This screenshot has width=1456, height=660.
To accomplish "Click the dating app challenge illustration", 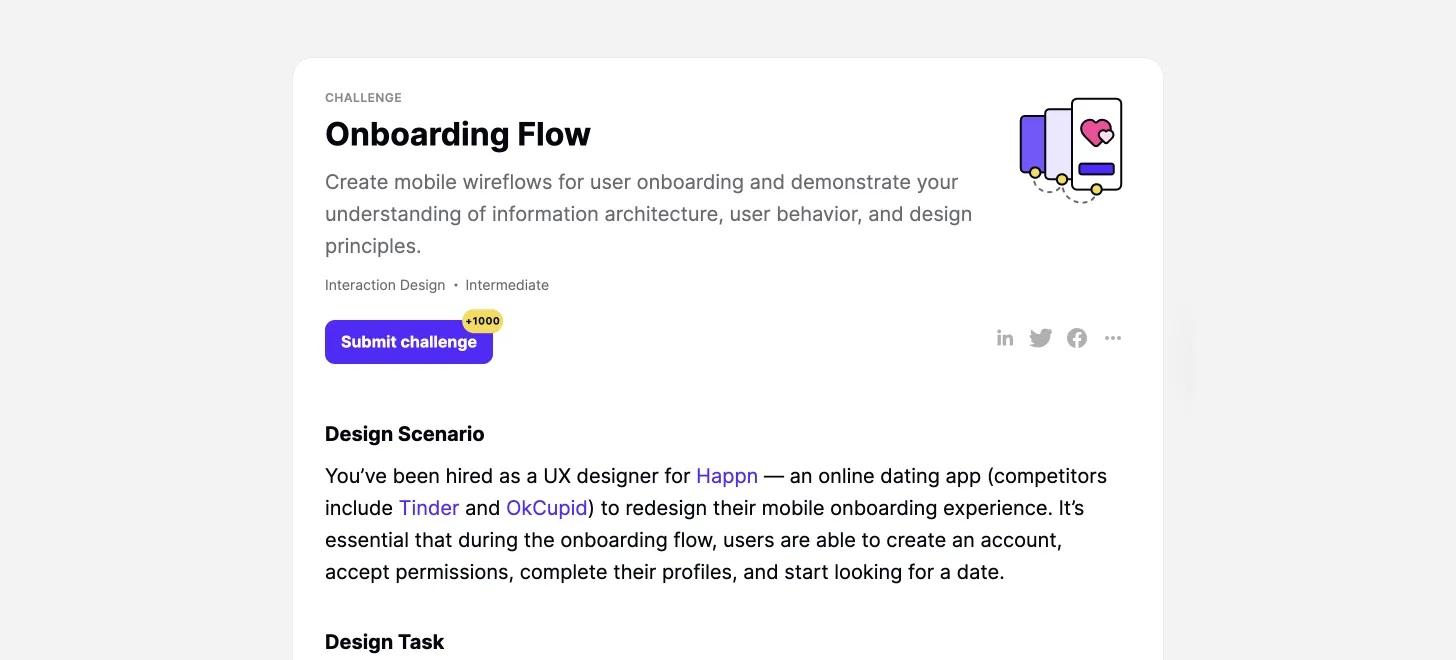I will (x=1070, y=148).
